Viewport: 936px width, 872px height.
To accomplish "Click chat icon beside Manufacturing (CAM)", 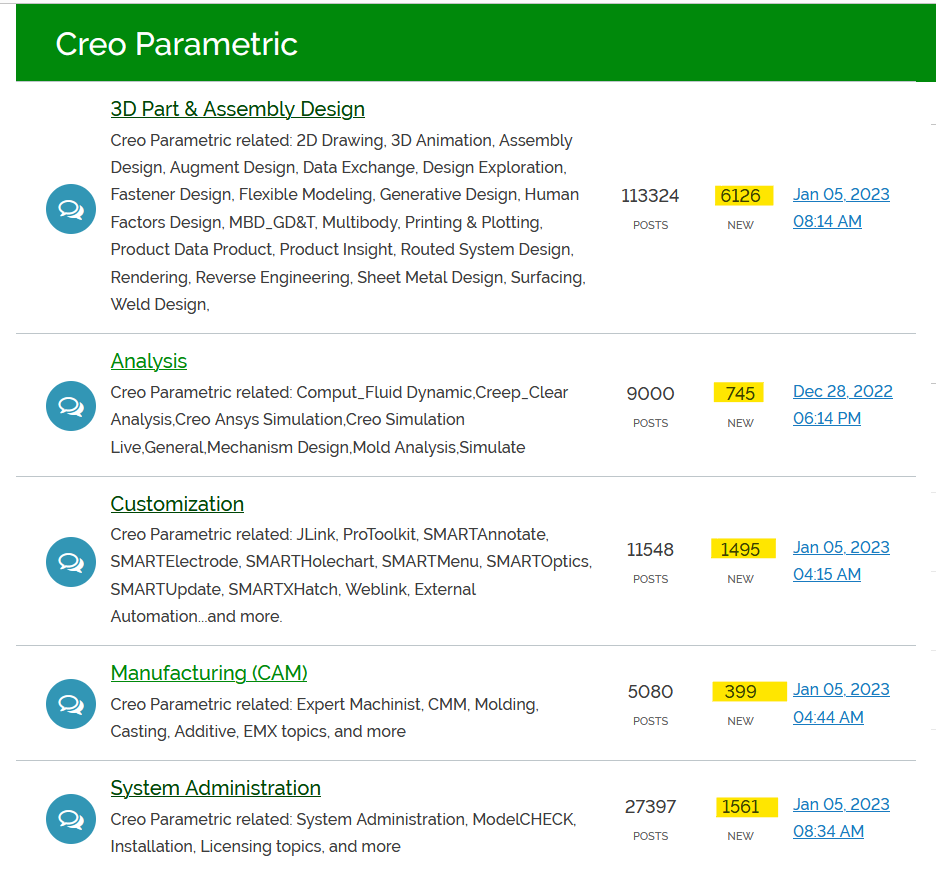I will 71,704.
